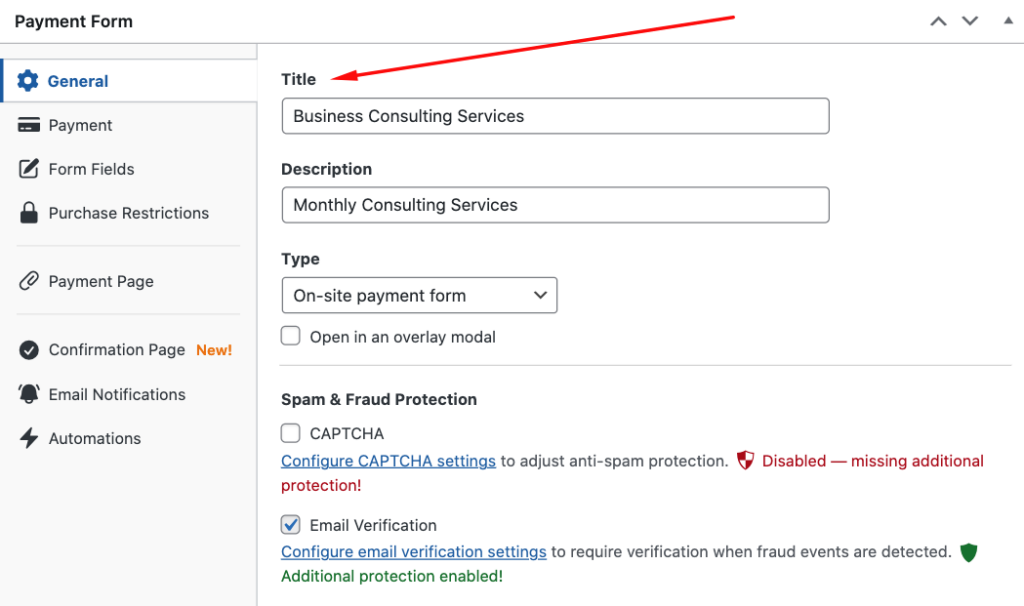Enable Open in an overlay modal
This screenshot has width=1024, height=606.
click(x=291, y=336)
